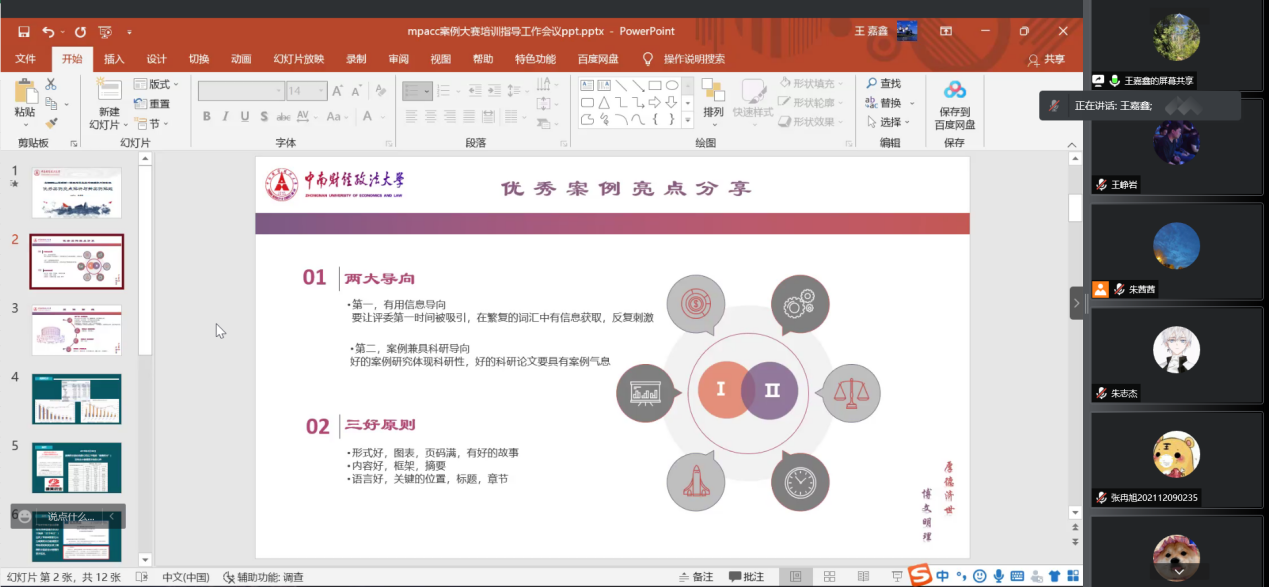Open the 插入 ribbon tab
1269x587 pixels.
(x=114, y=59)
